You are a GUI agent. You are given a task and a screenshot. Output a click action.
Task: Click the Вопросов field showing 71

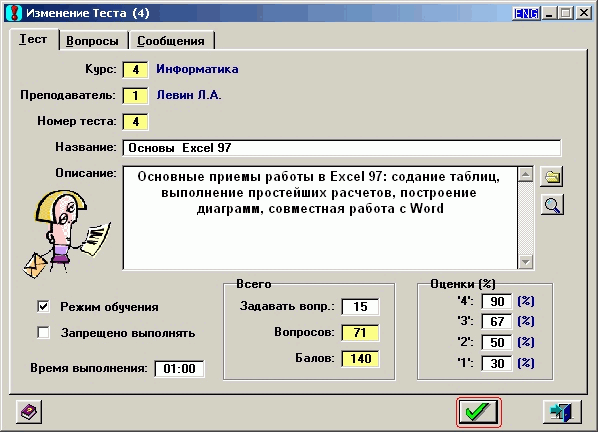(360, 332)
